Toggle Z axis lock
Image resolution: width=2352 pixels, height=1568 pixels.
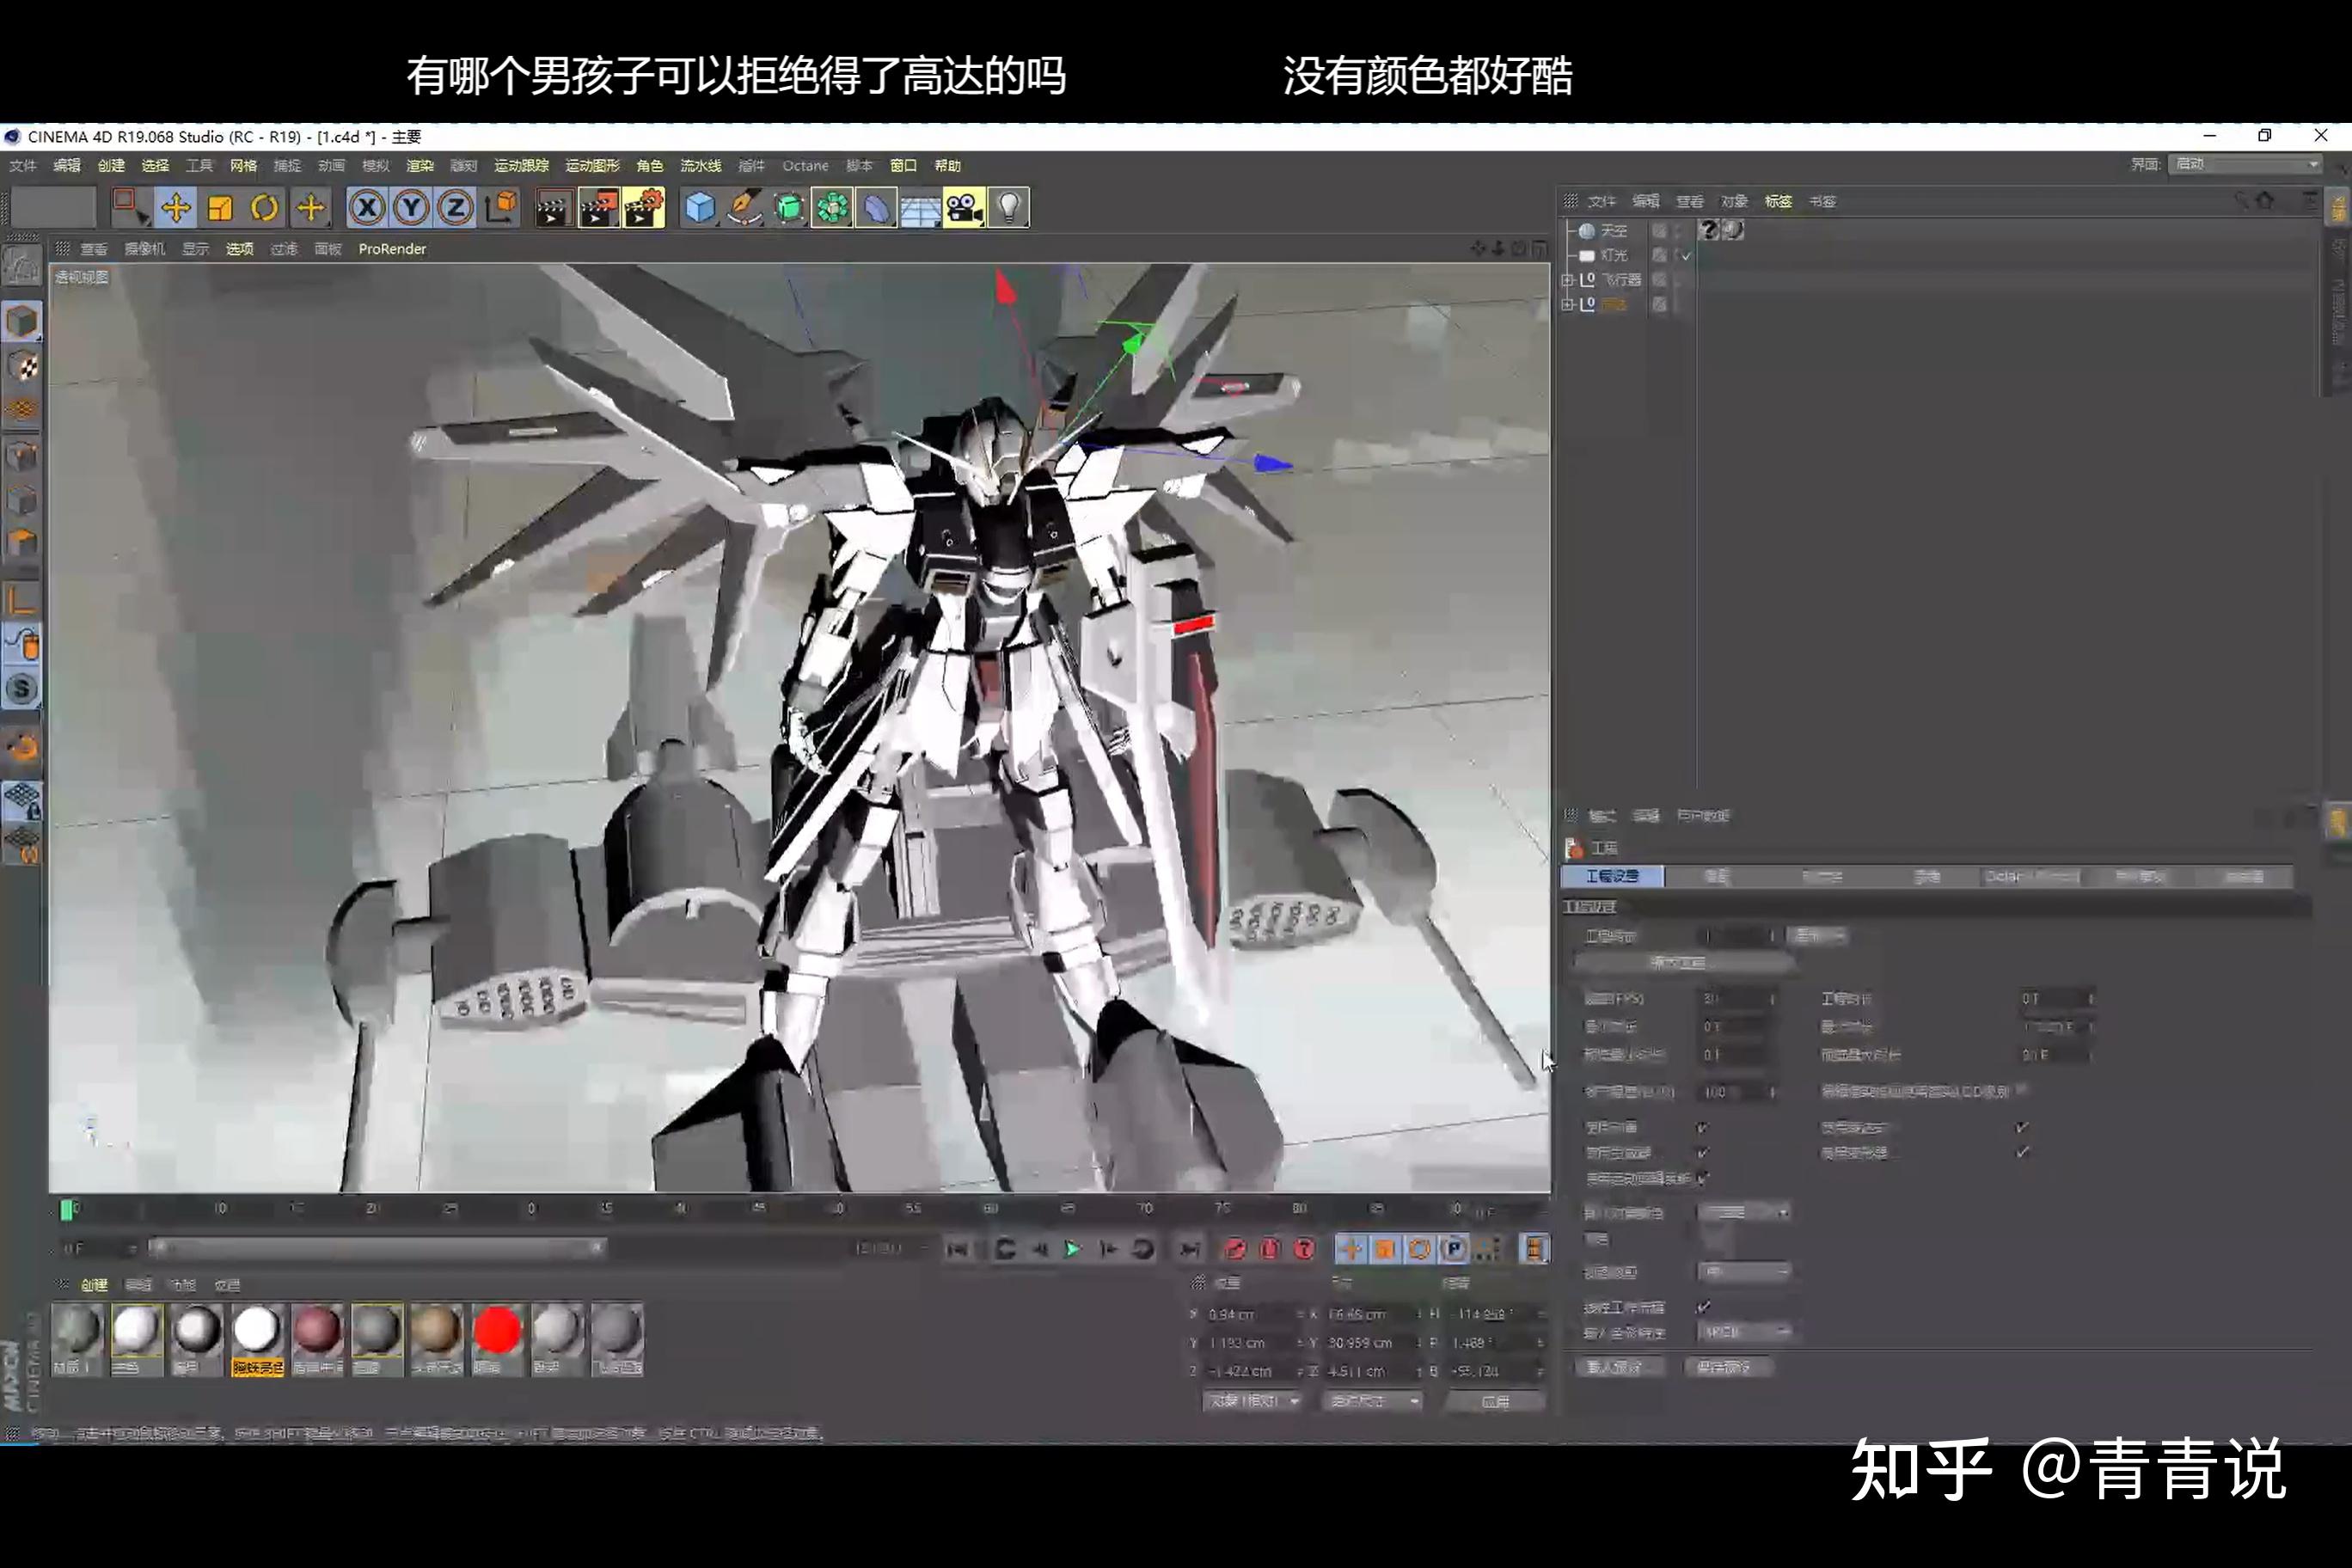455,208
